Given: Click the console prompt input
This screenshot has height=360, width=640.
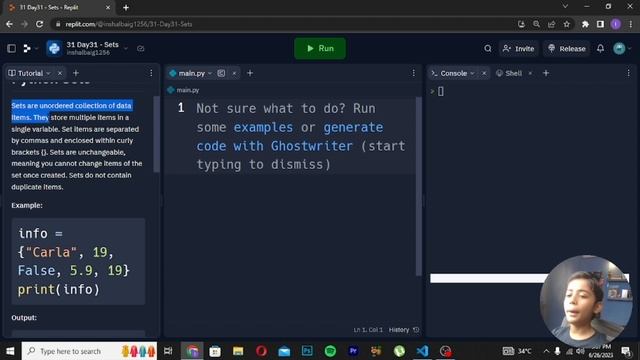Looking at the screenshot, I should [441, 91].
